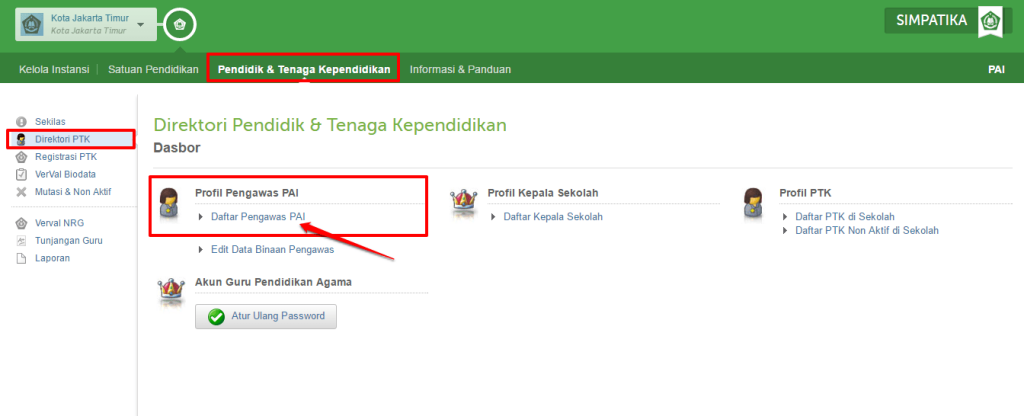Click the Akun Guru Pendidikan Agama heading
The height and width of the screenshot is (416, 1024).
coord(274,281)
